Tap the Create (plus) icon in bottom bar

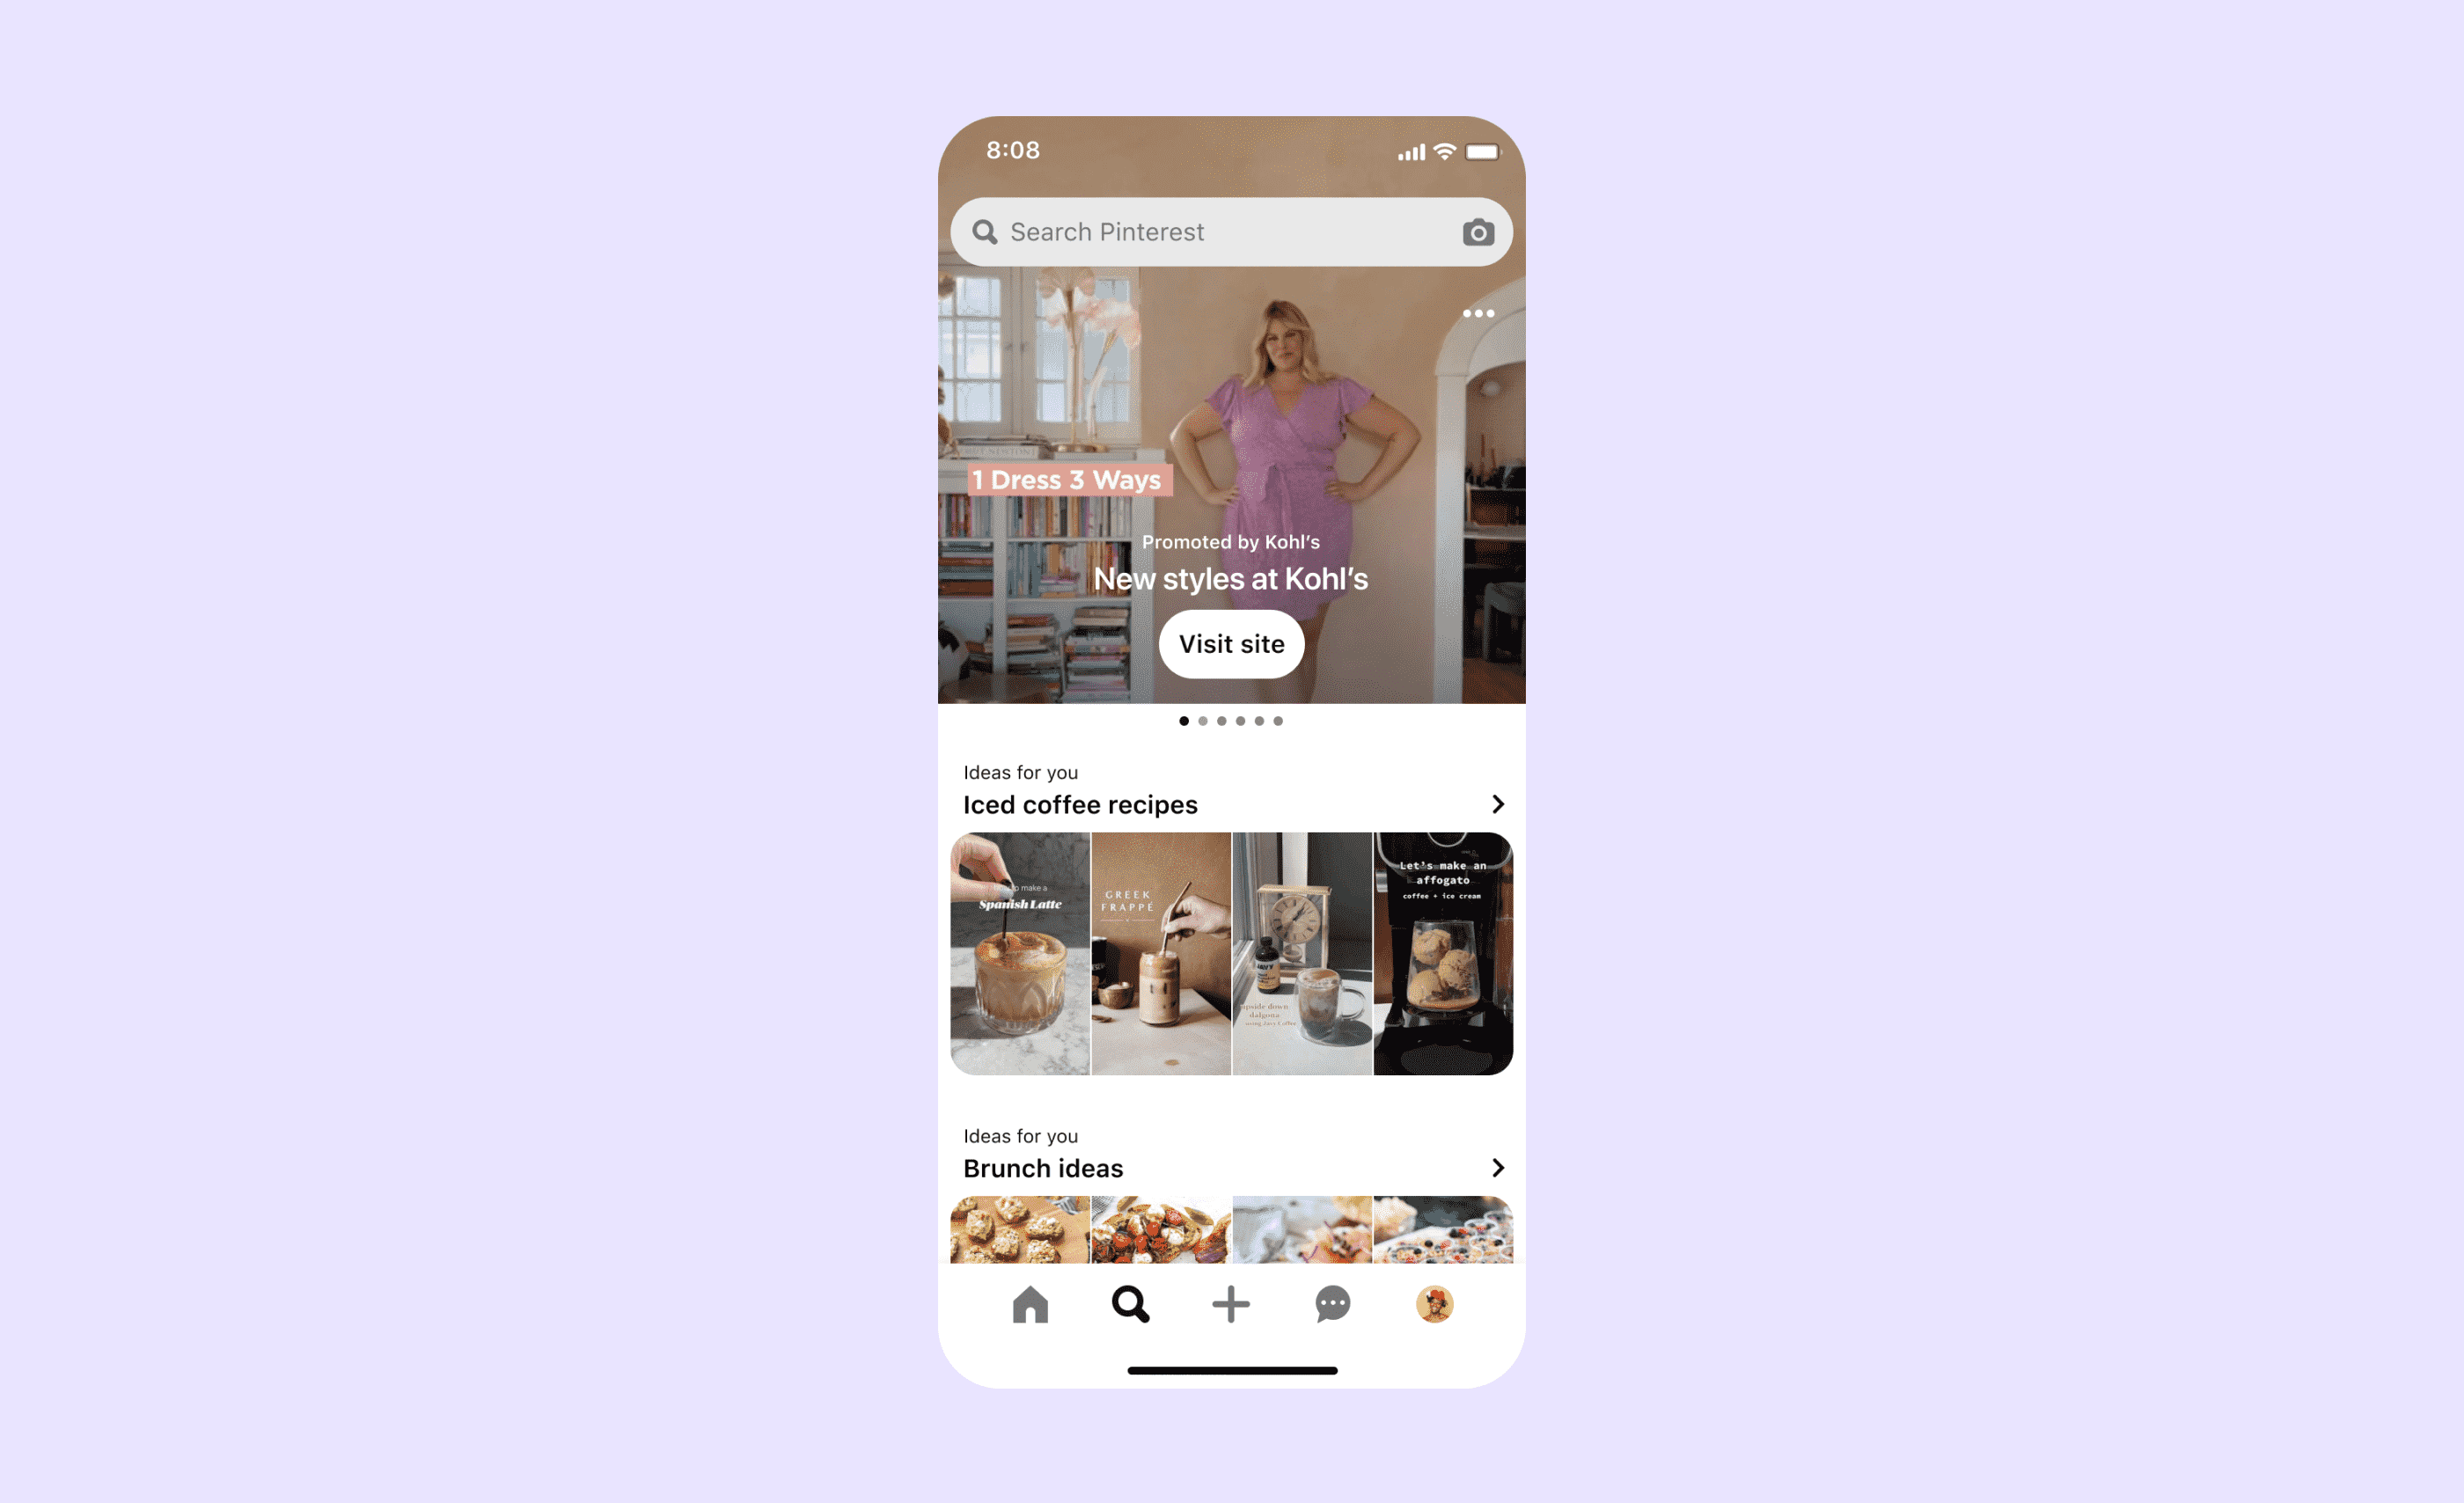click(1232, 1306)
